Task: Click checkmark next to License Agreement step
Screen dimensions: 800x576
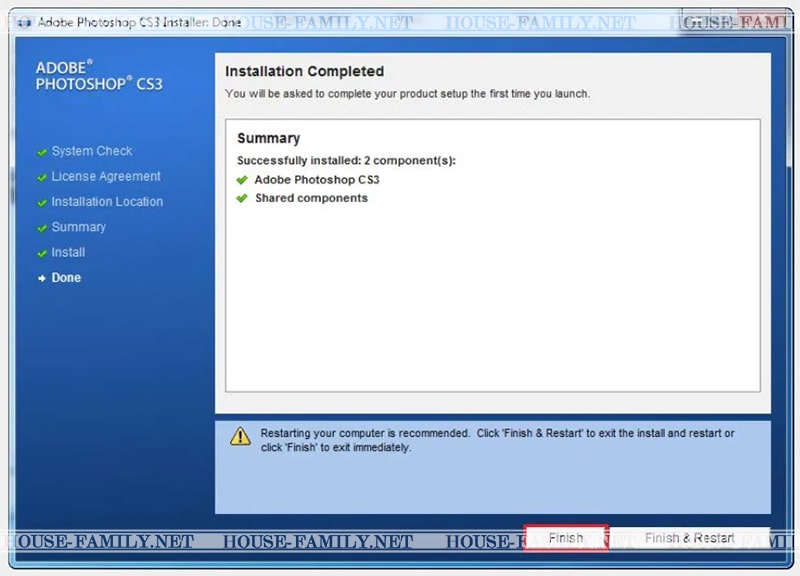Action: pos(42,177)
